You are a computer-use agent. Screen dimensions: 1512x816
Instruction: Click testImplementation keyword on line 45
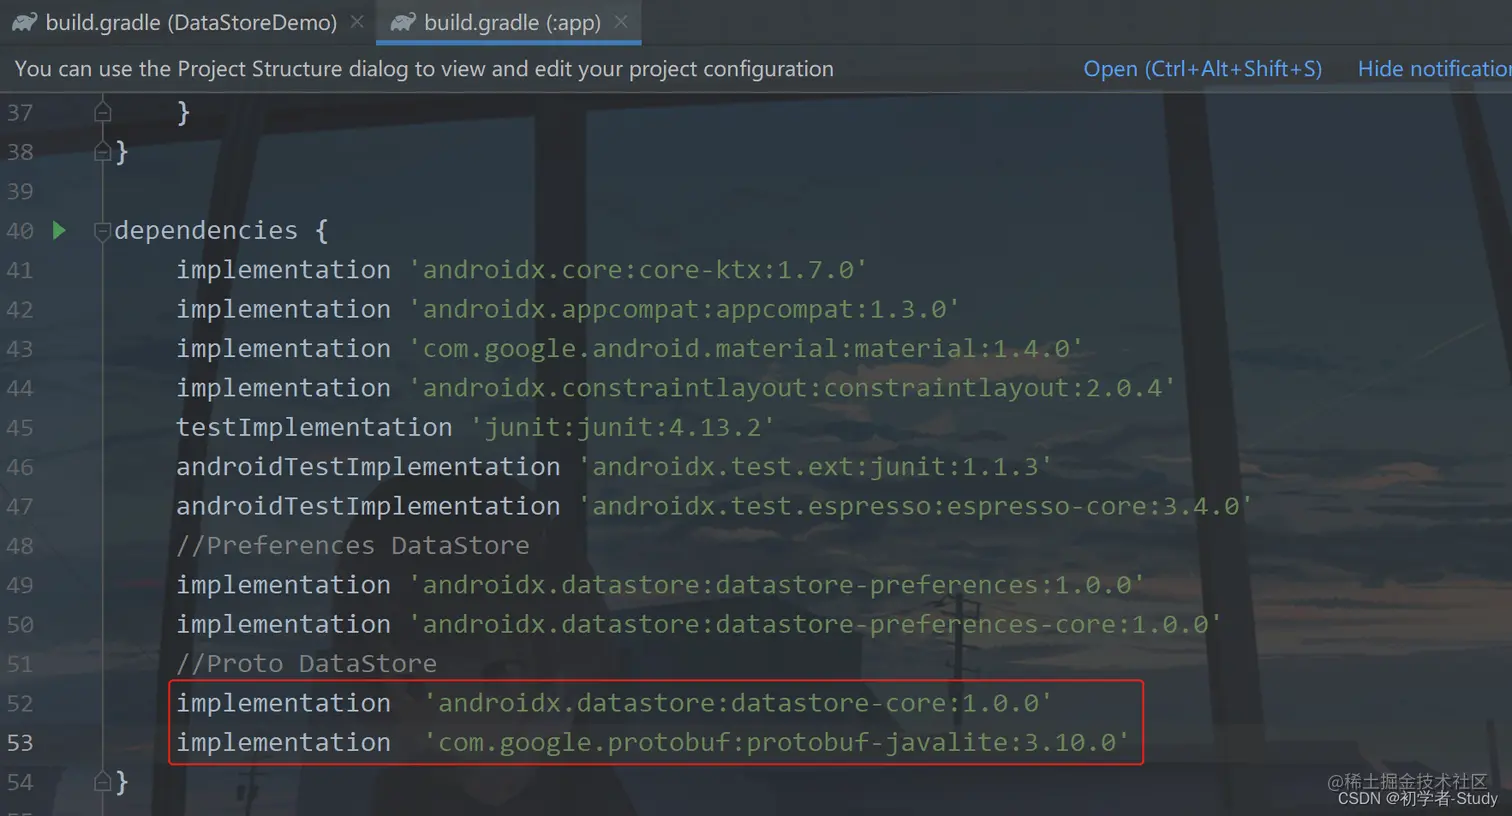click(314, 428)
